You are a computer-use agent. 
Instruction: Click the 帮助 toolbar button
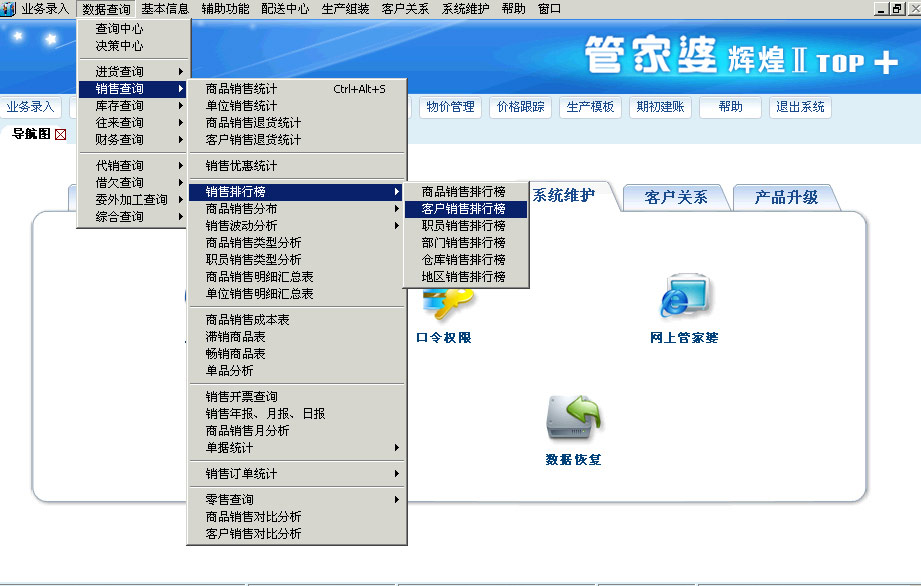(730, 107)
